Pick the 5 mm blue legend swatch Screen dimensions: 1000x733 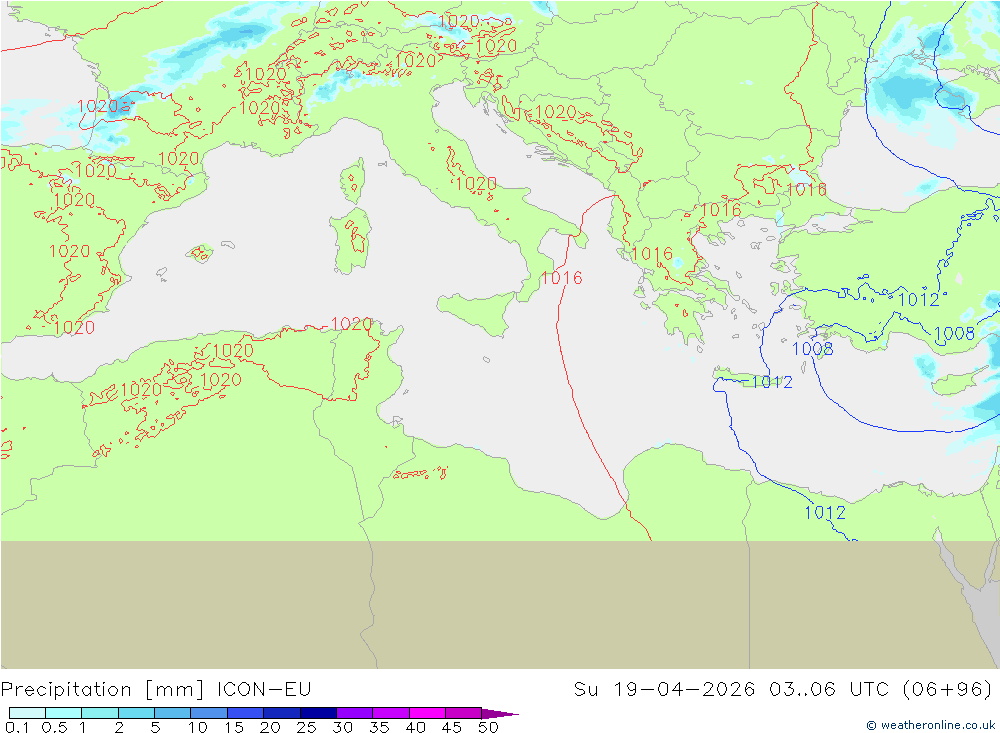(x=172, y=713)
